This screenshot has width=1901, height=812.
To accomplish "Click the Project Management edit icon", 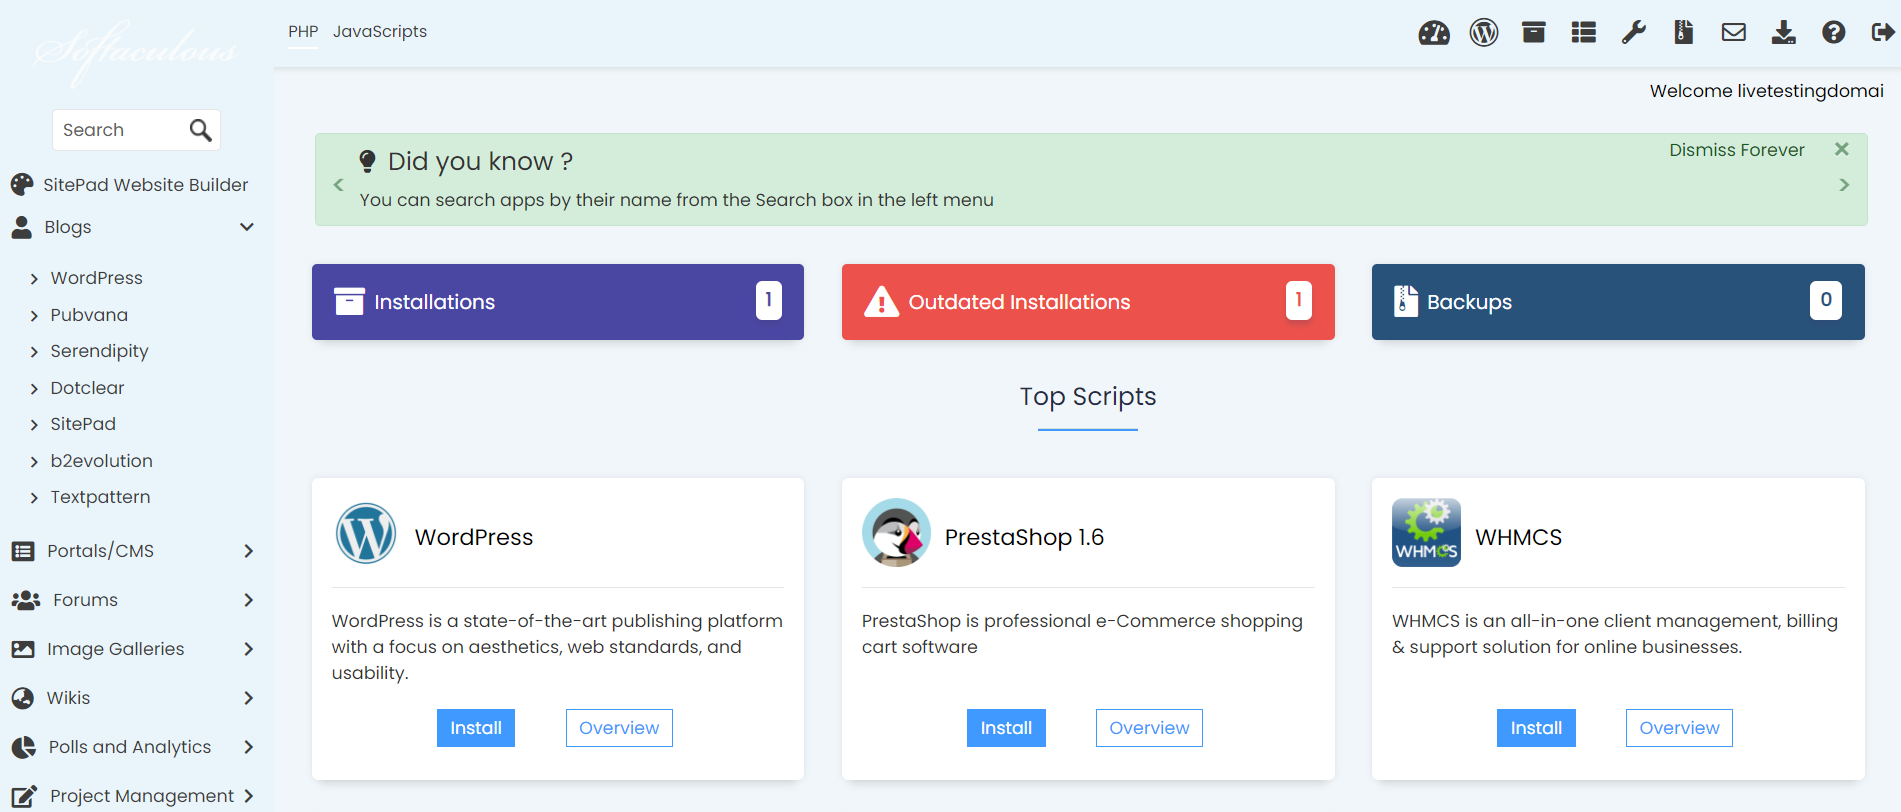I will (24, 796).
